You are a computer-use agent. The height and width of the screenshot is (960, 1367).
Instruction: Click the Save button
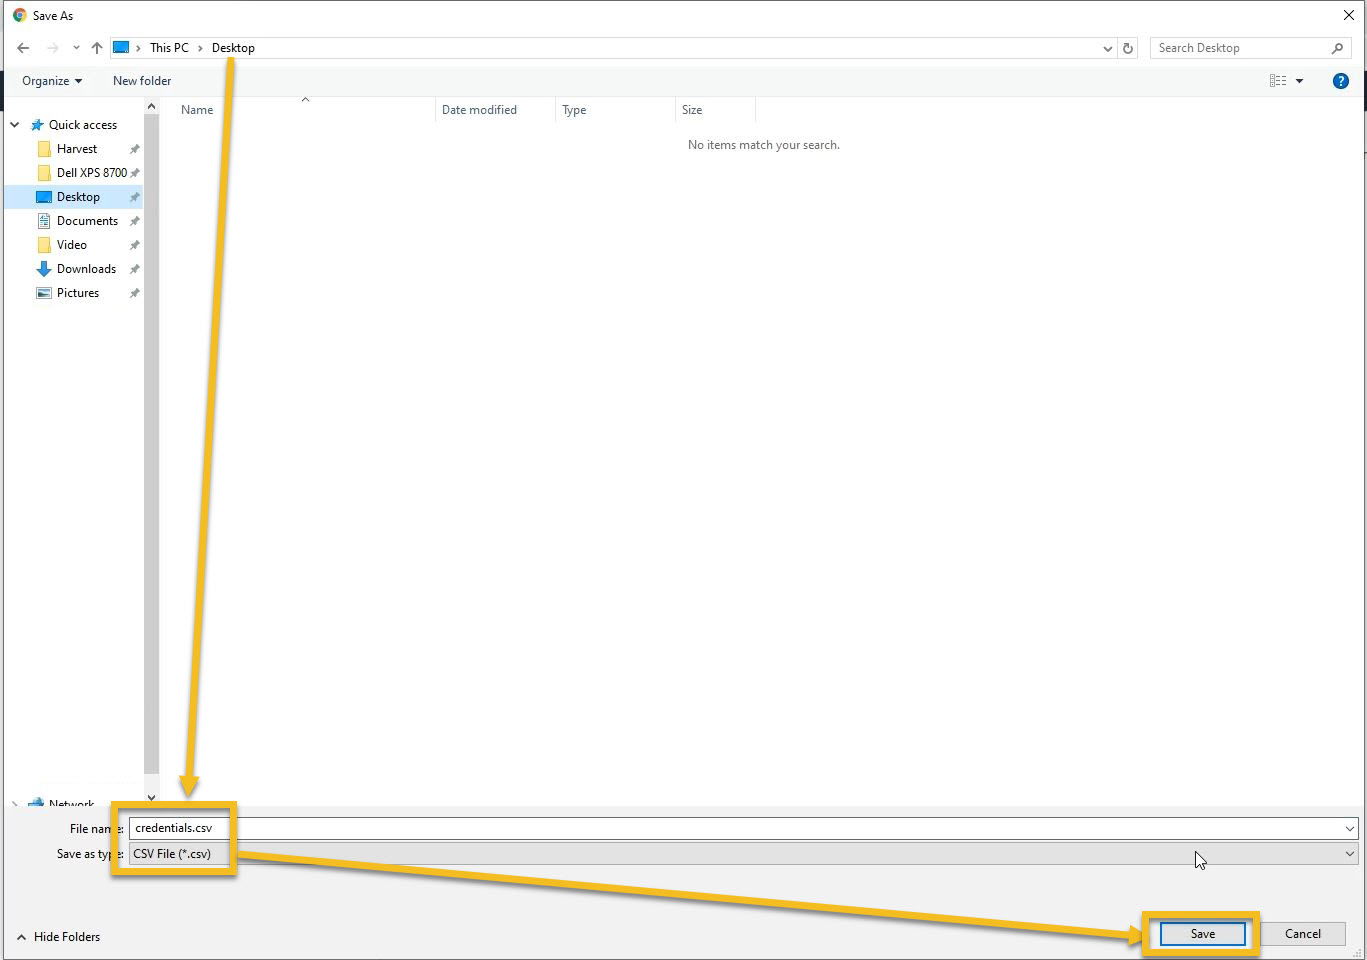[x=1203, y=934]
